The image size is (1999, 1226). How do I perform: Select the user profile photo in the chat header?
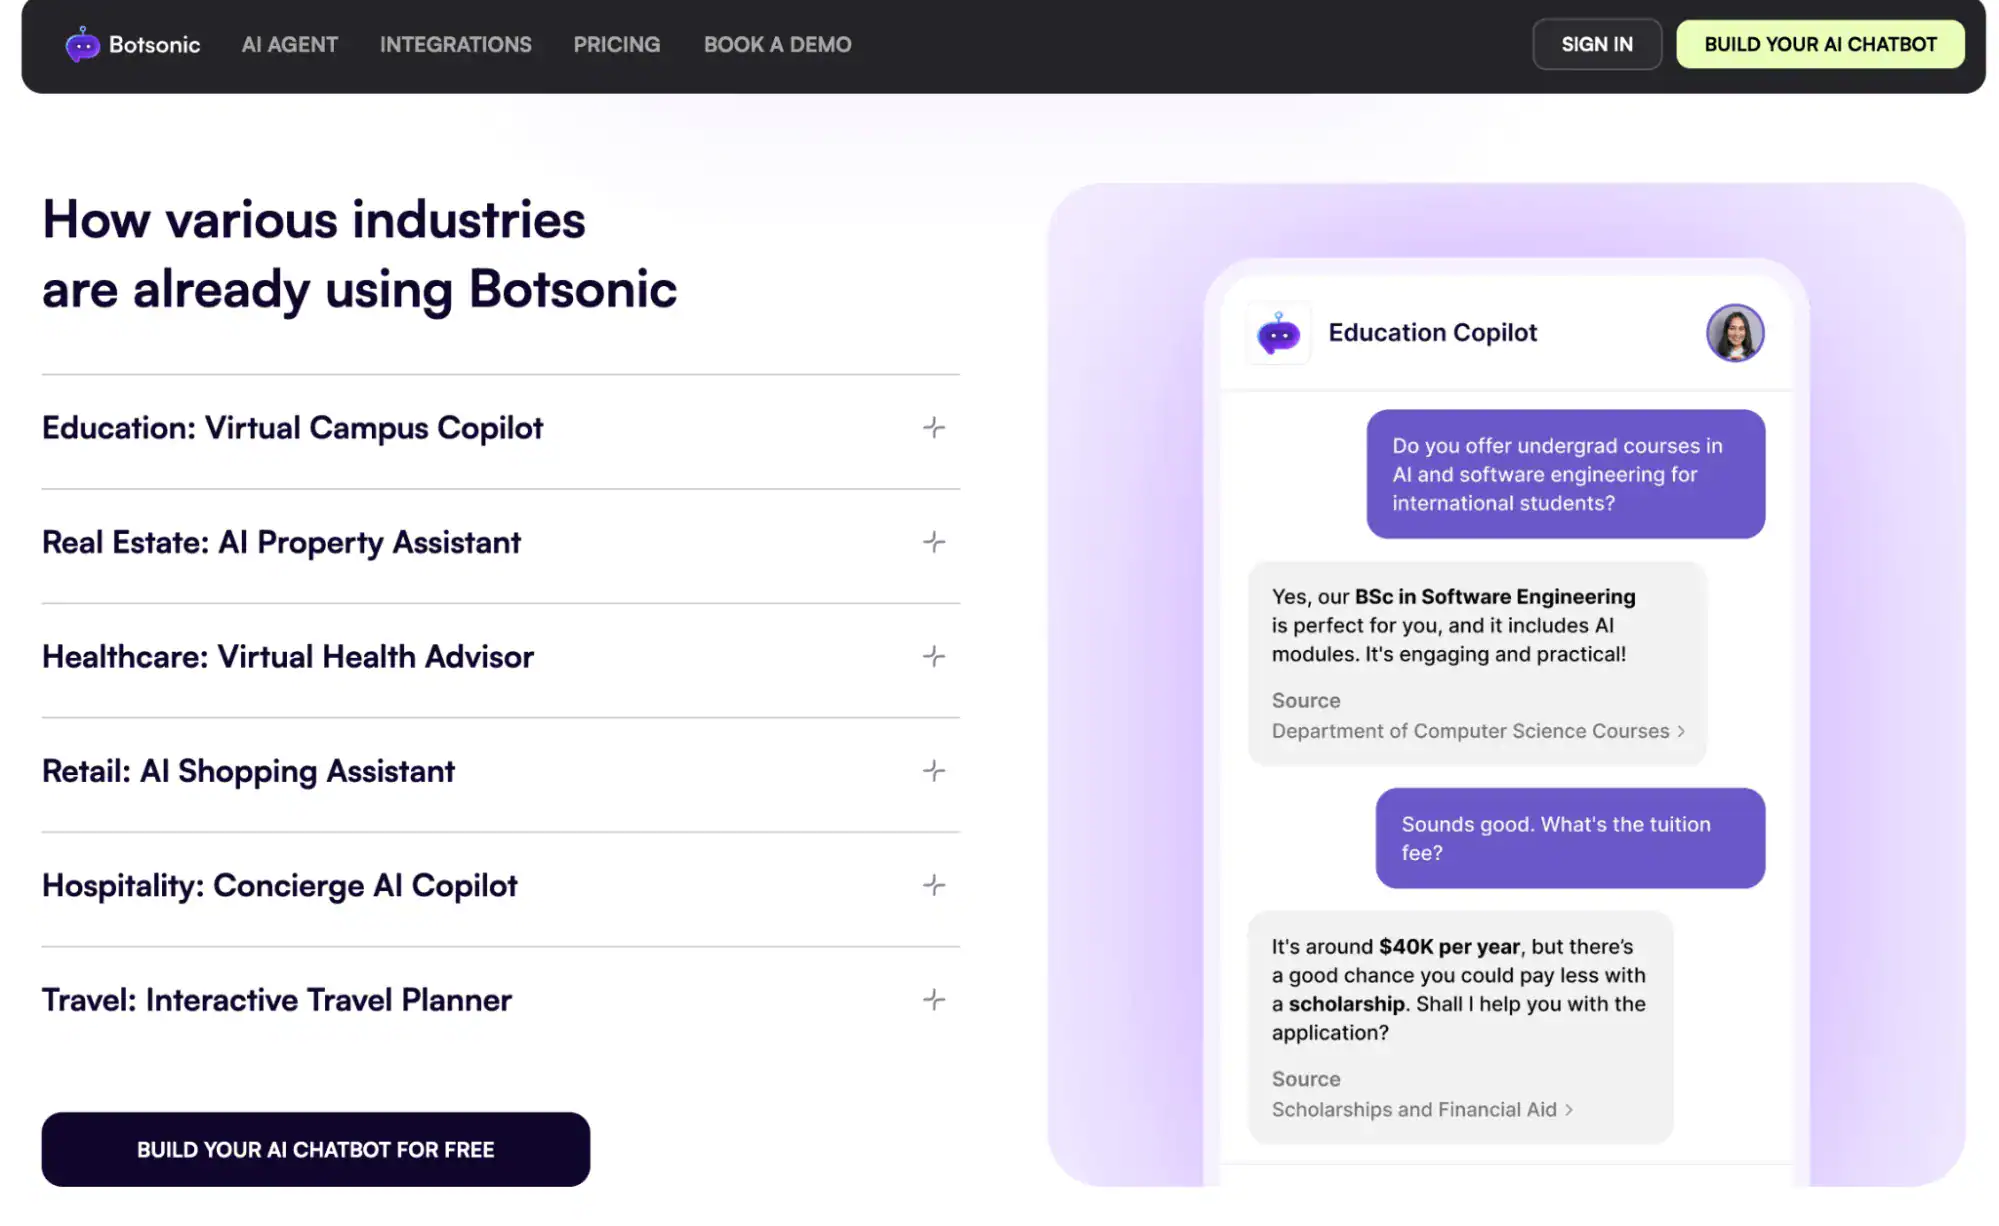point(1735,331)
